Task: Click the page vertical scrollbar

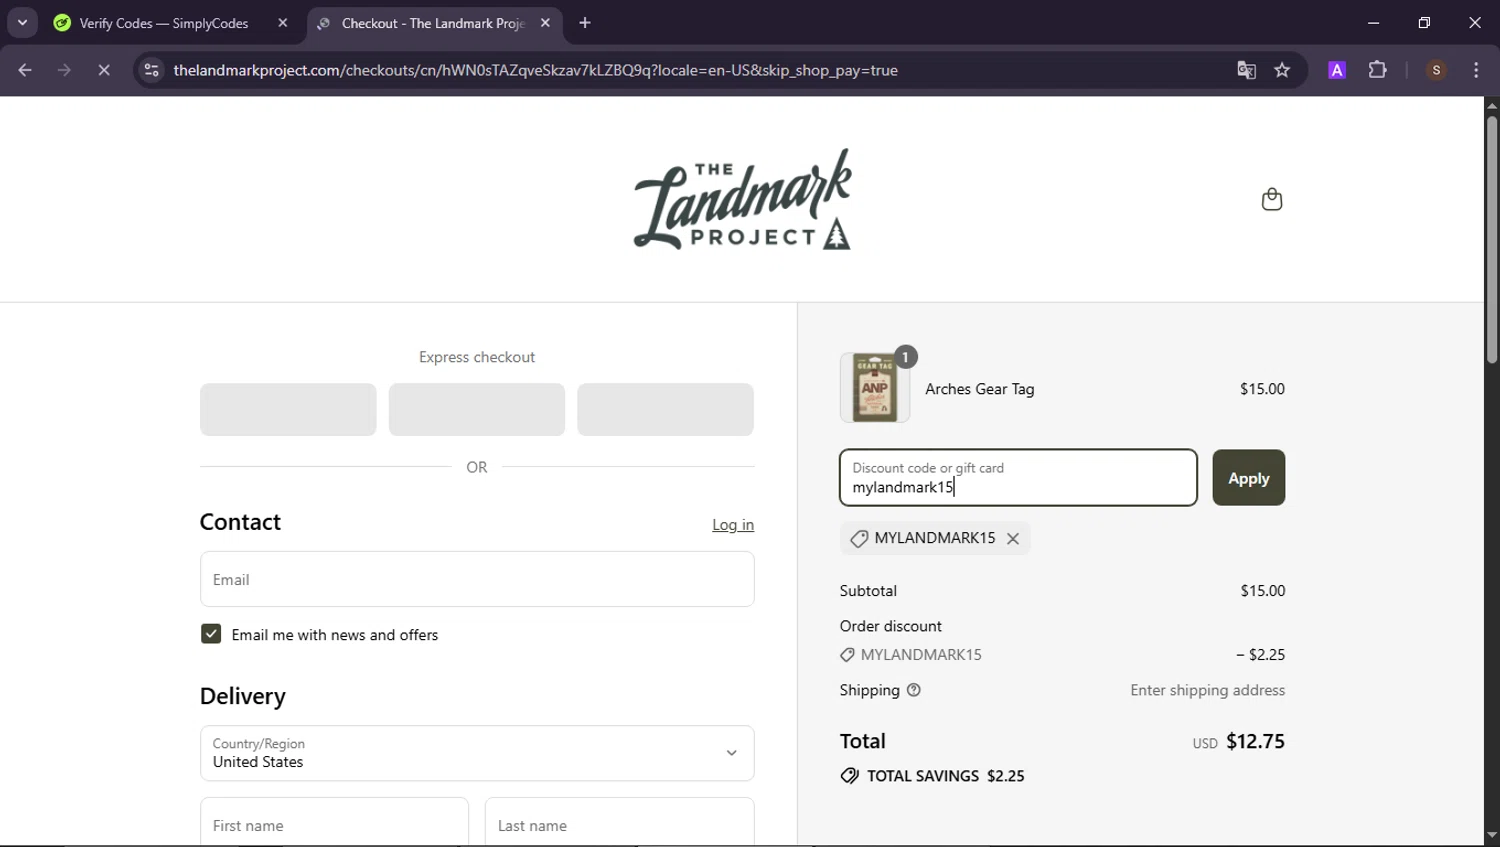Action: point(1491,240)
